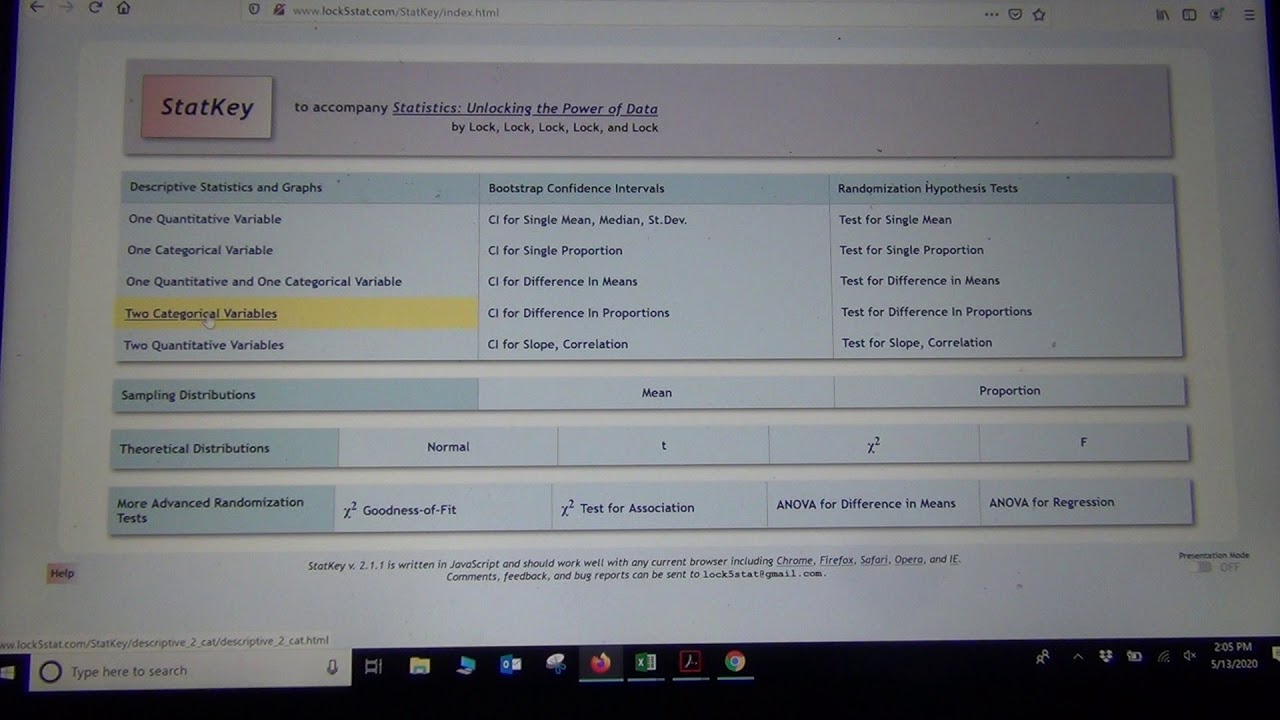
Task: Toggle the browser sidebar icon
Action: click(1189, 15)
